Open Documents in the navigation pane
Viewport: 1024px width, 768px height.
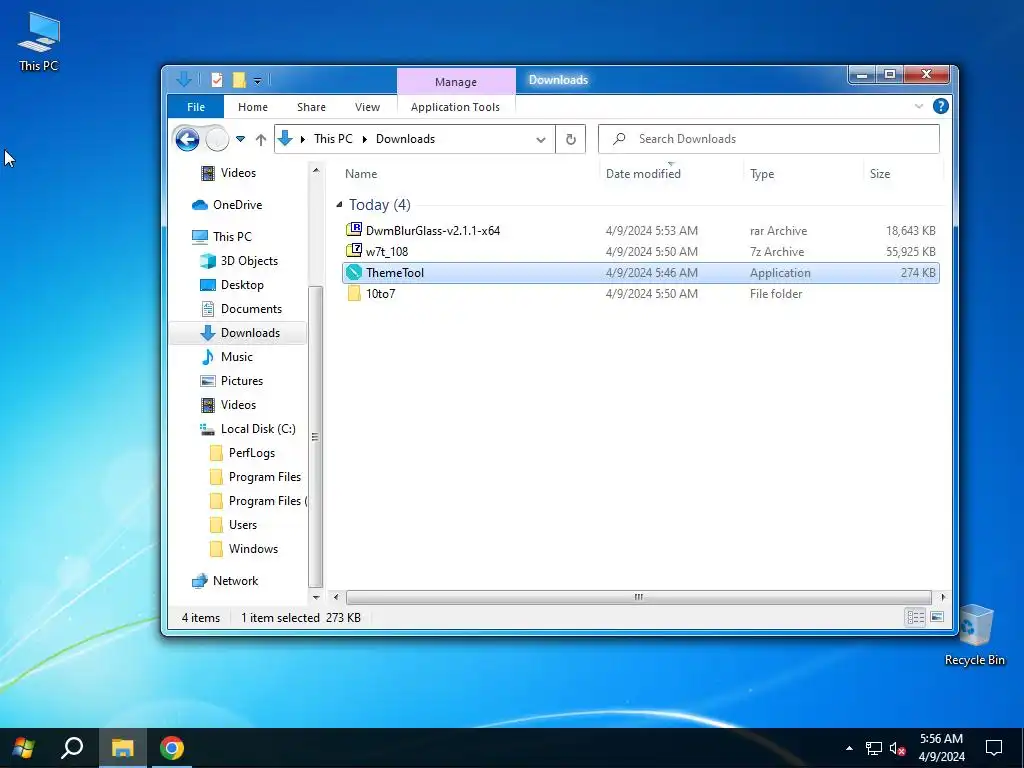click(x=251, y=309)
